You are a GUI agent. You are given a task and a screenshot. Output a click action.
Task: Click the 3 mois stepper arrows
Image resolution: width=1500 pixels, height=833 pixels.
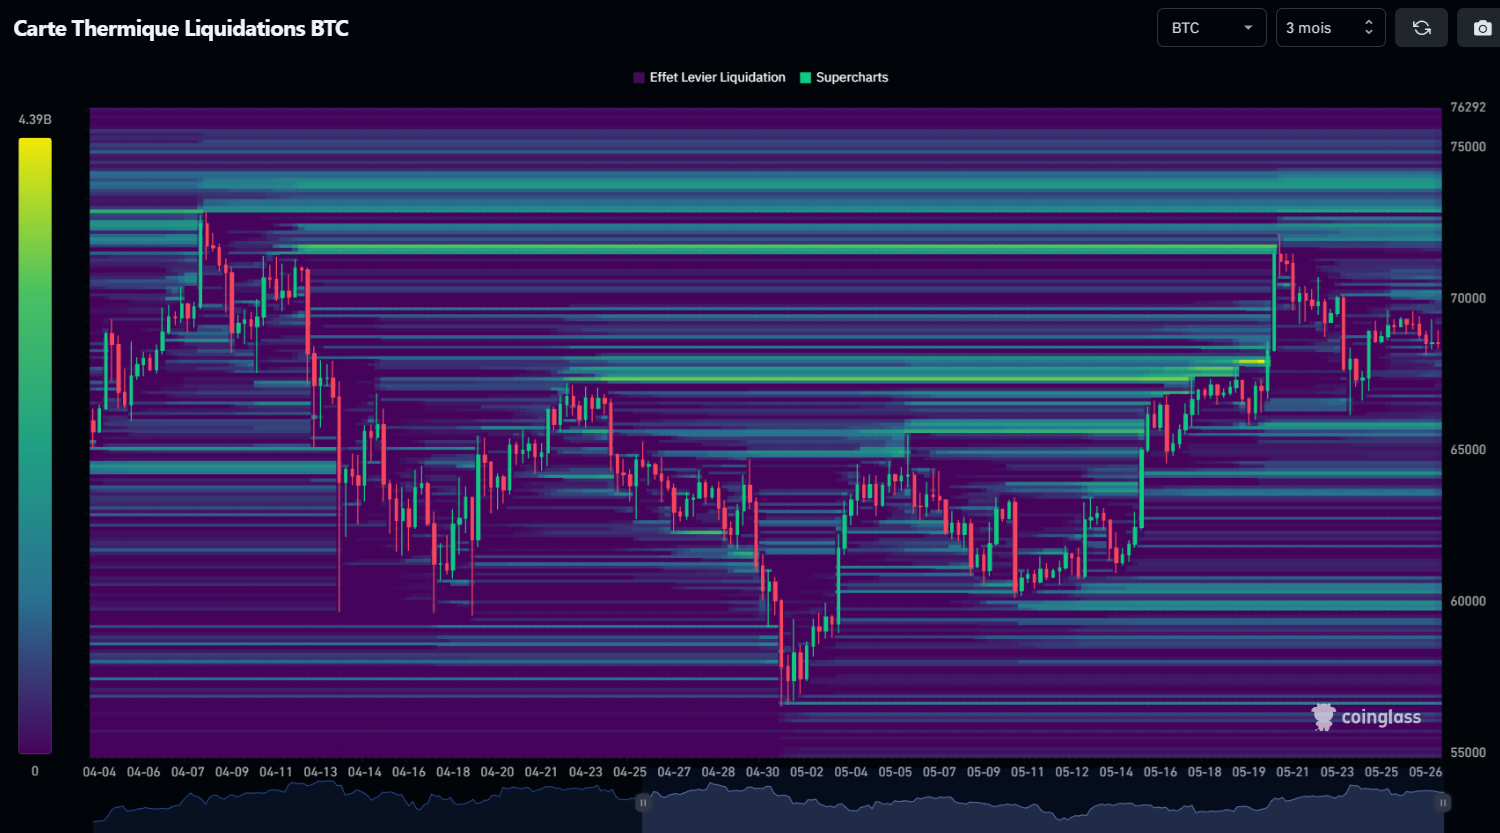click(1369, 27)
